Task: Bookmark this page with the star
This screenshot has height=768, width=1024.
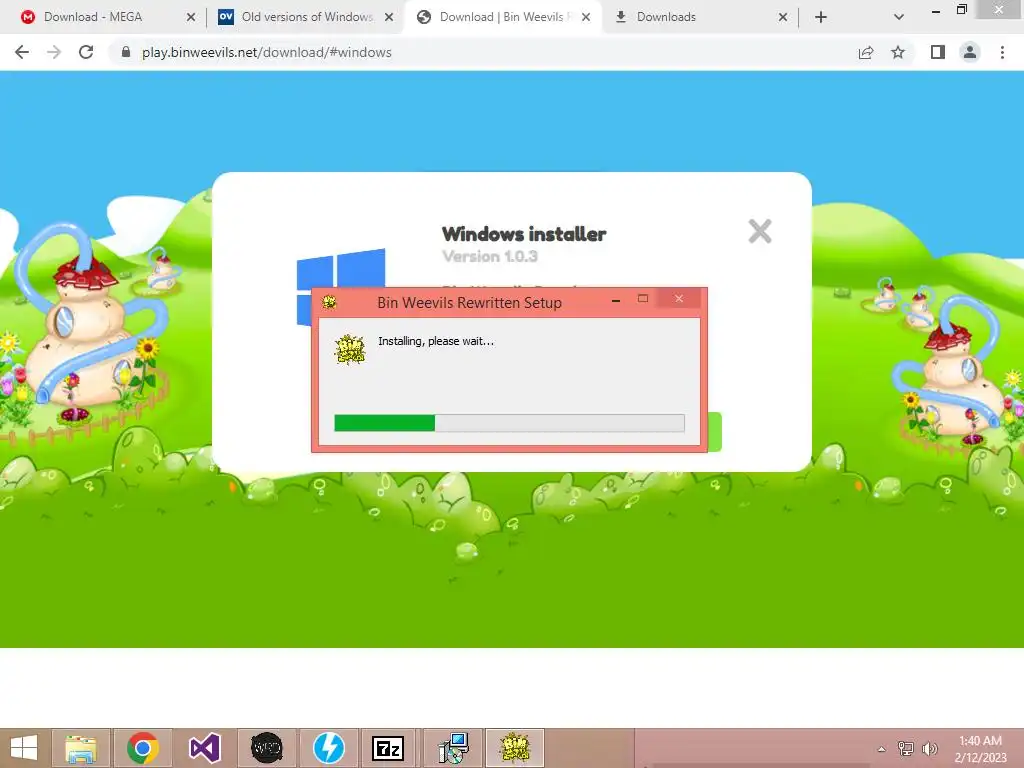Action: pyautogui.click(x=898, y=52)
